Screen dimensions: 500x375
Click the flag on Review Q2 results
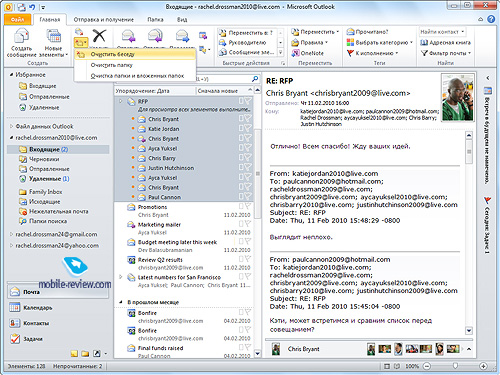(x=248, y=259)
